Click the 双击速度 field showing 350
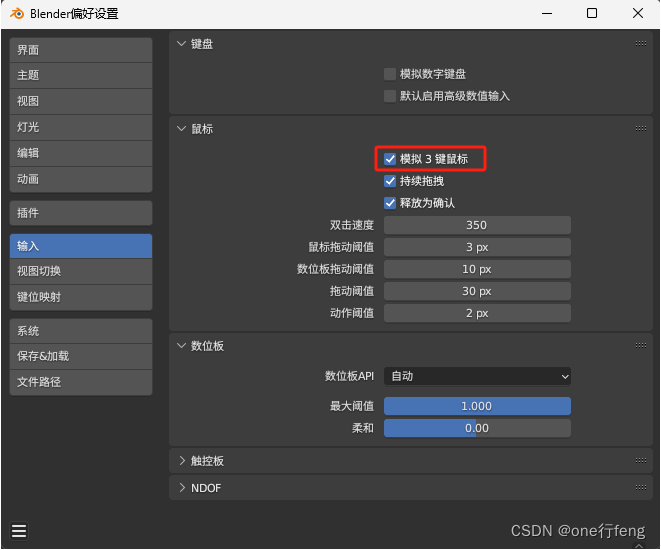The height and width of the screenshot is (550, 661). (x=477, y=225)
